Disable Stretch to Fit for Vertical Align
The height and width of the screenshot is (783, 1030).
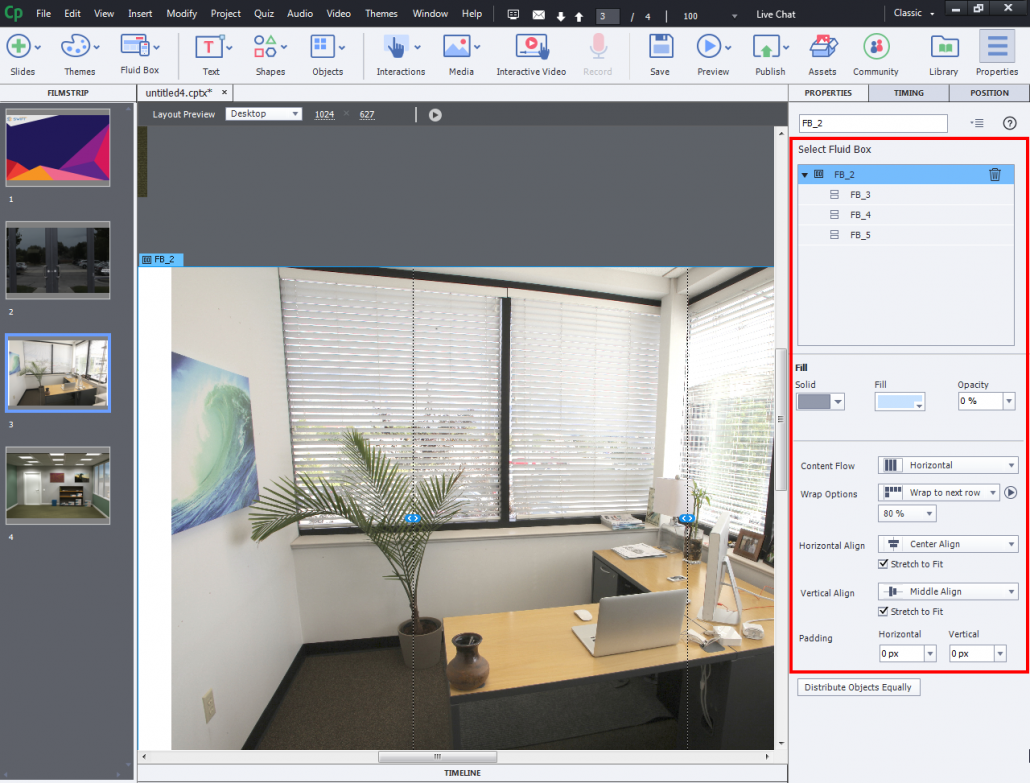point(883,611)
